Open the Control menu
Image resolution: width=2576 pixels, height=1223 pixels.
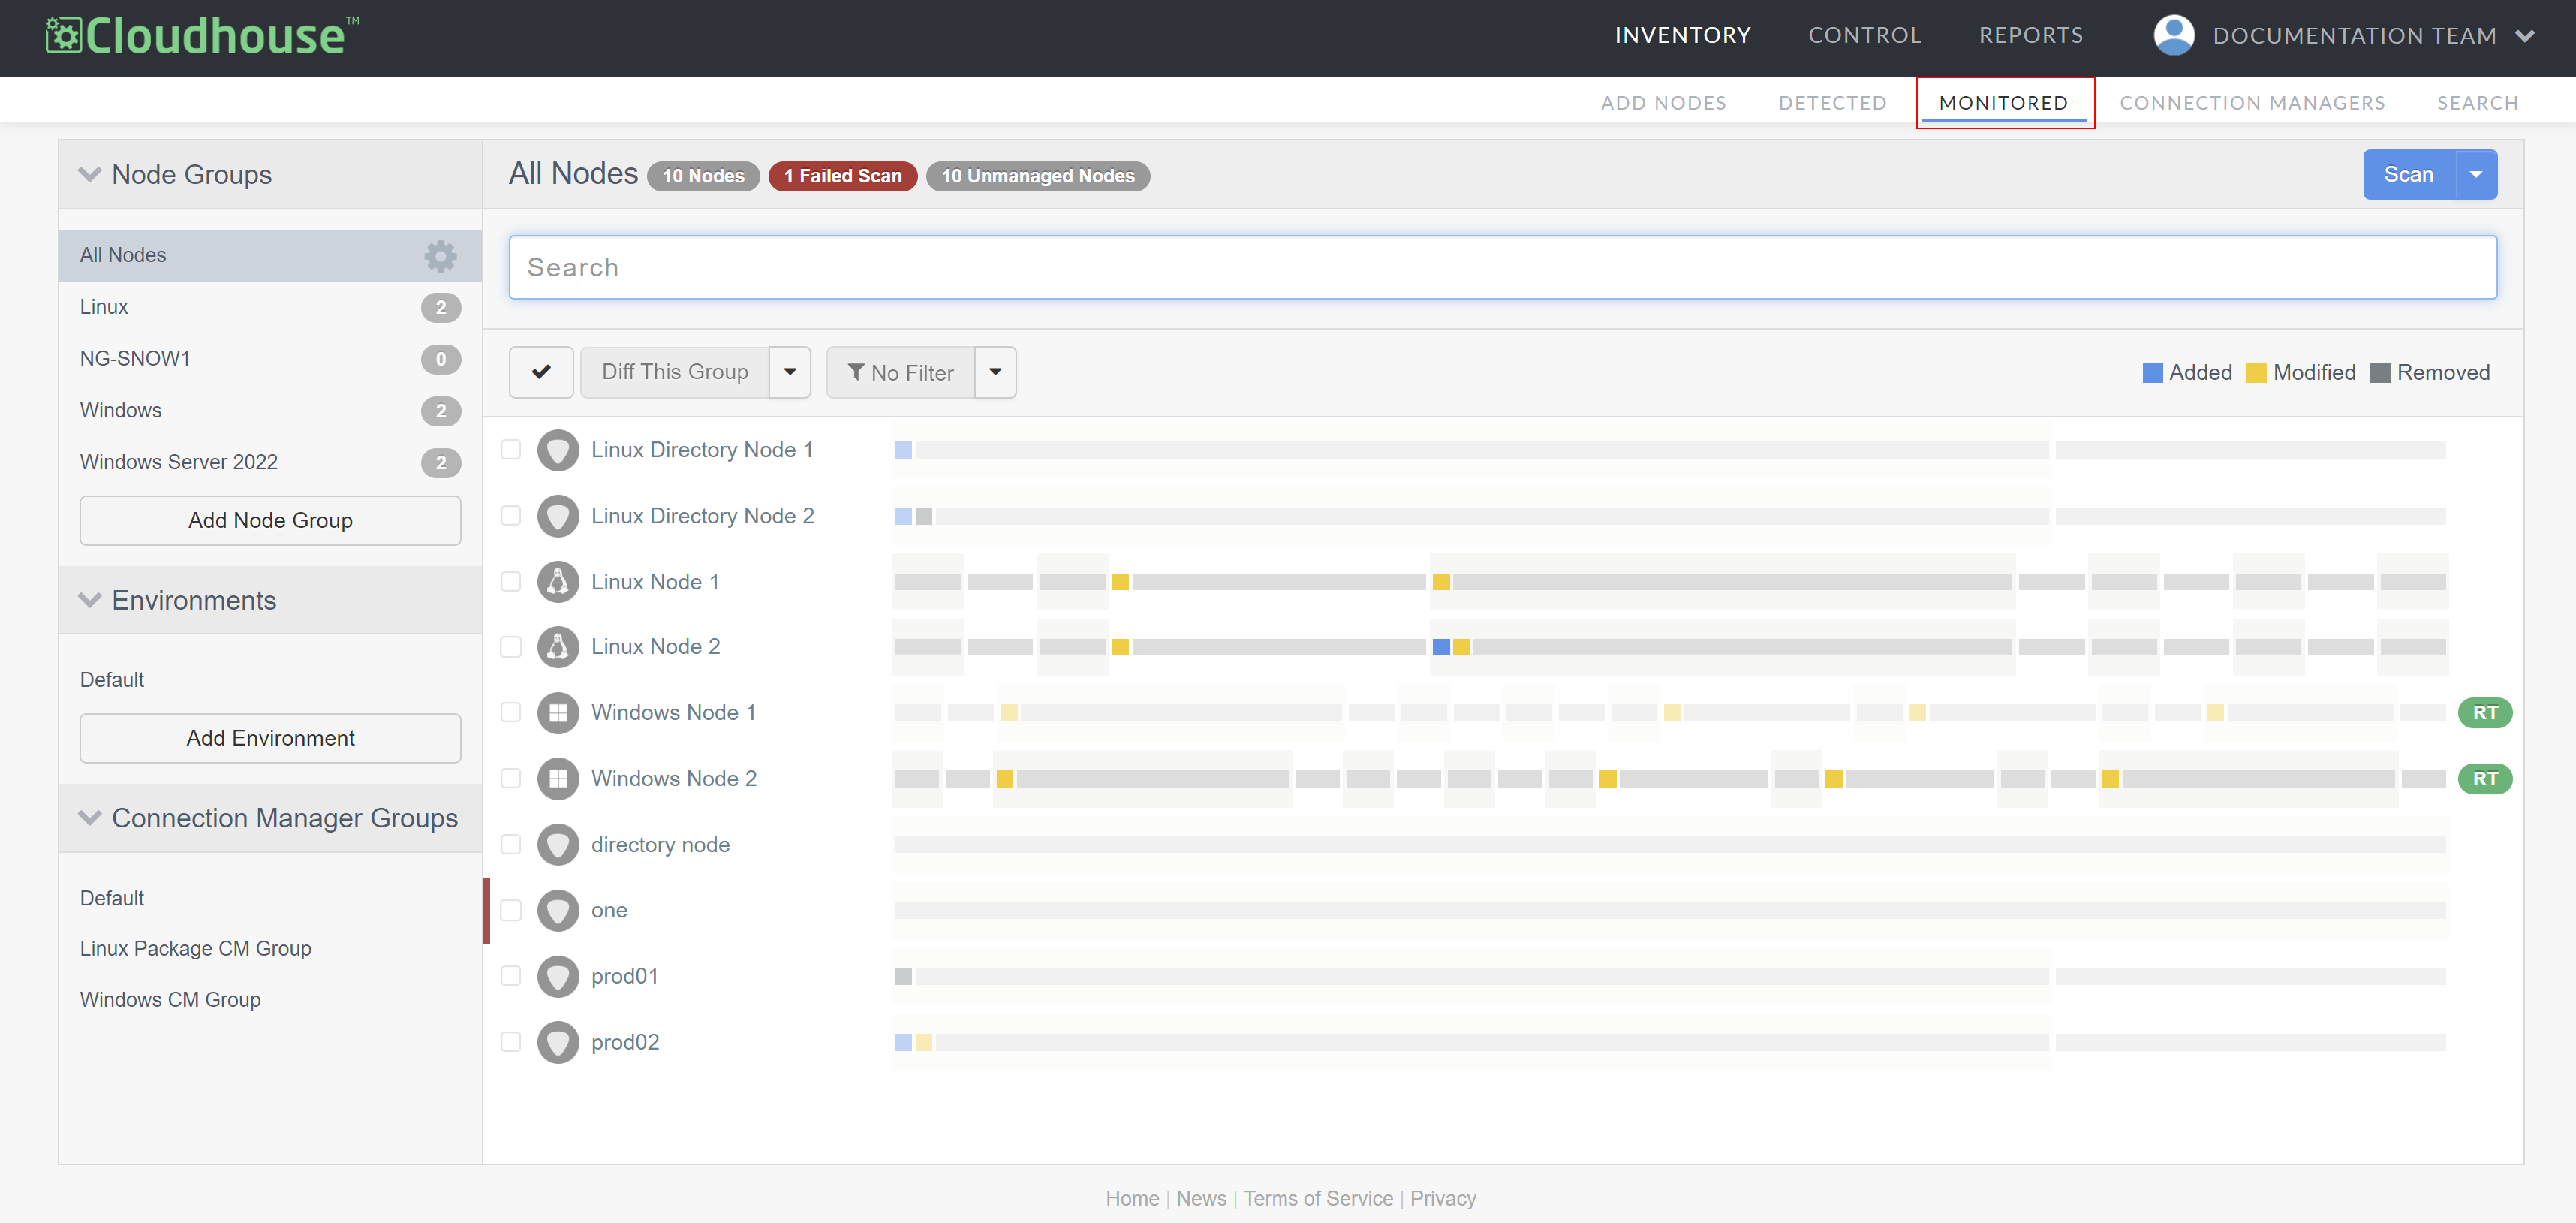tap(1864, 35)
